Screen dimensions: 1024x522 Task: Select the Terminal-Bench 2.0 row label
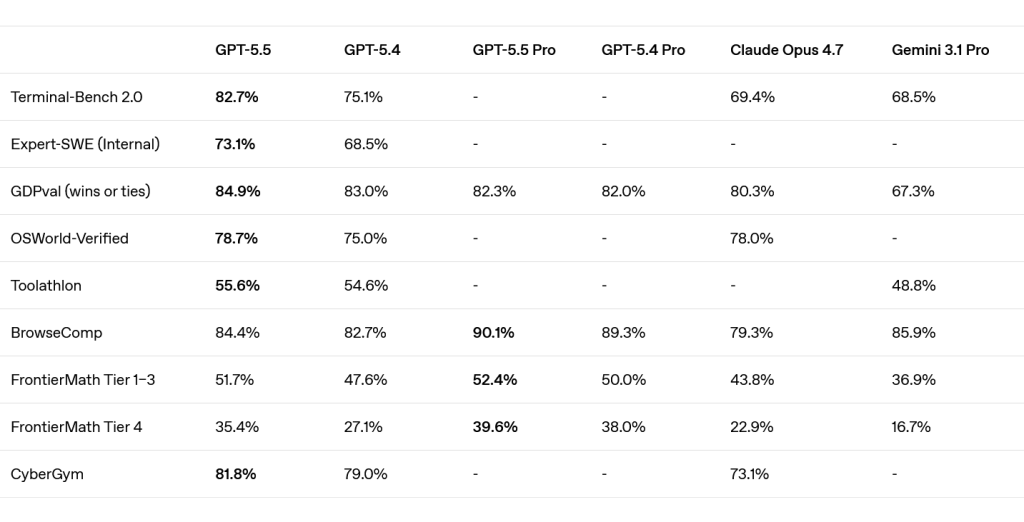[76, 97]
